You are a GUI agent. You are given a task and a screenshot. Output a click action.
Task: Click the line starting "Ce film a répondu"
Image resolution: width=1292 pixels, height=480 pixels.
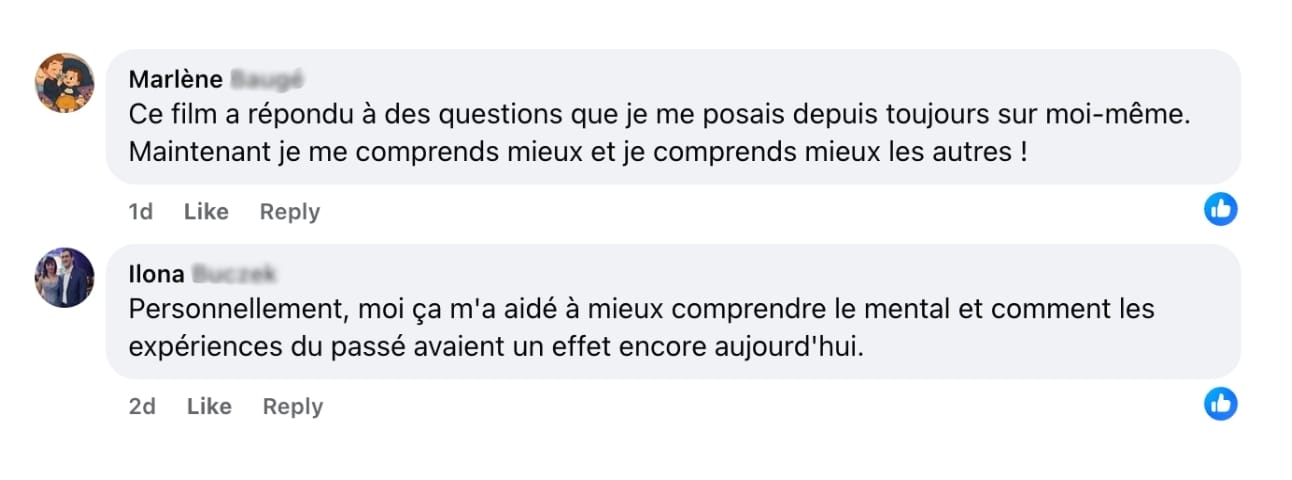click(x=660, y=115)
